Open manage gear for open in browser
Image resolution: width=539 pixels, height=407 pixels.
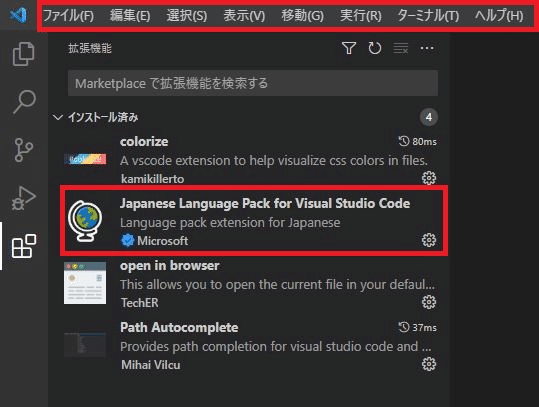429,302
